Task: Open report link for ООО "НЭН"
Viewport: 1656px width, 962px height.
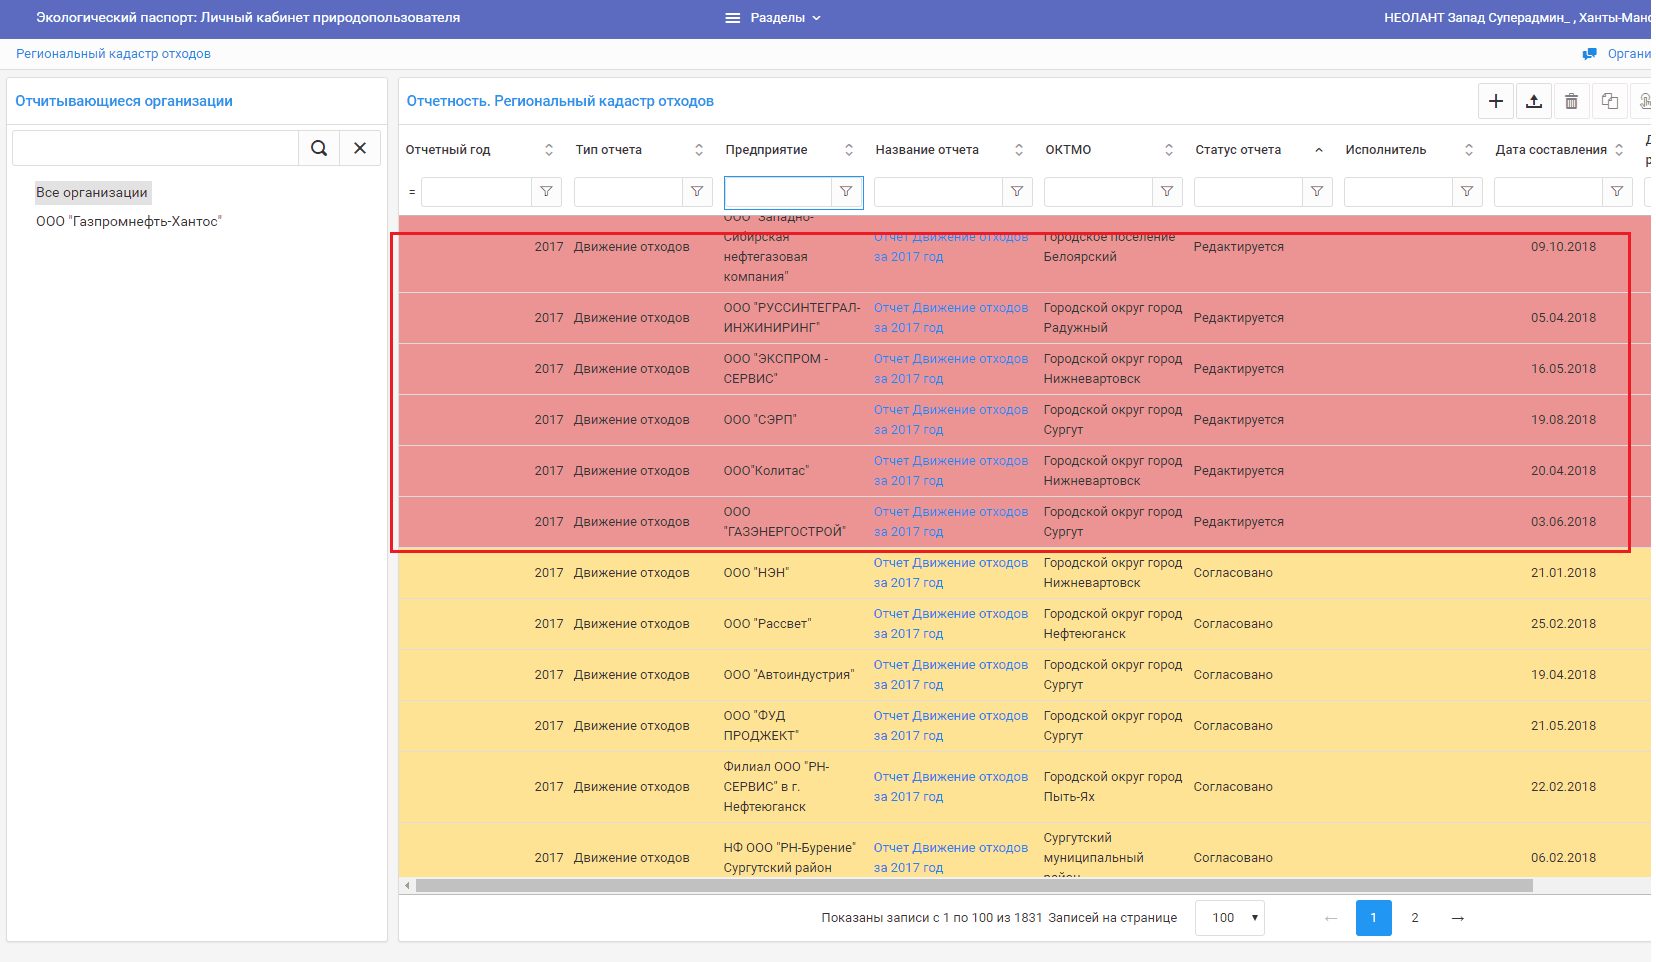Action: tap(950, 572)
